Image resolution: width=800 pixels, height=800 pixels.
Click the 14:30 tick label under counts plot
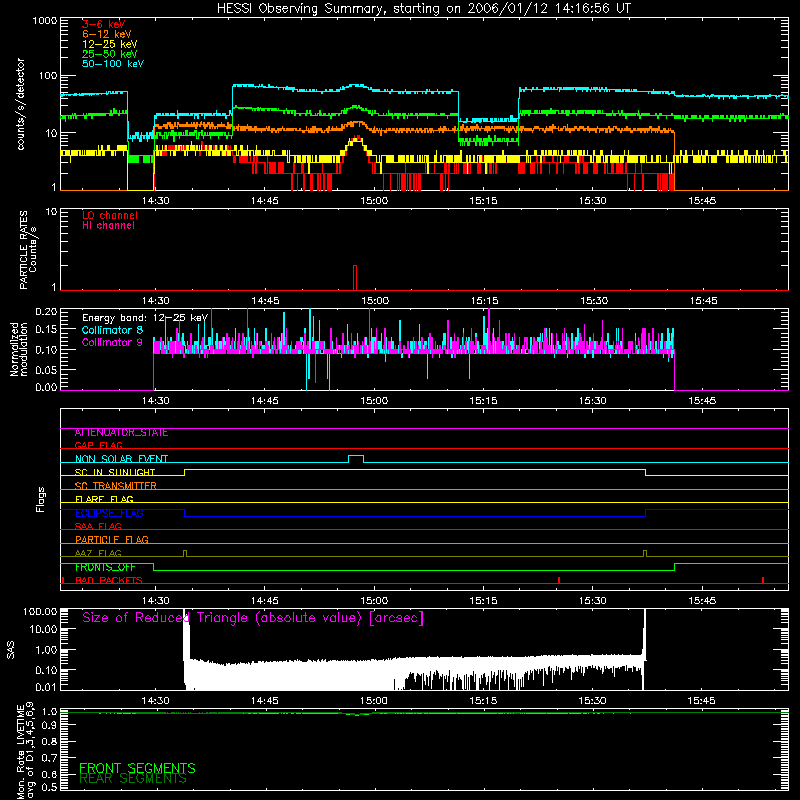(x=156, y=201)
